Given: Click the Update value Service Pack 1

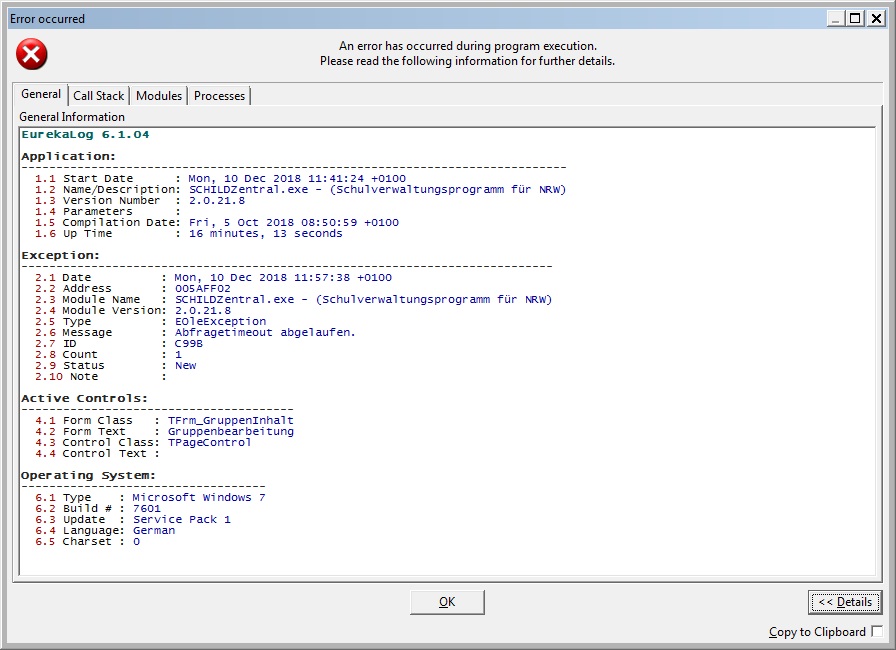Looking at the screenshot, I should [x=182, y=520].
